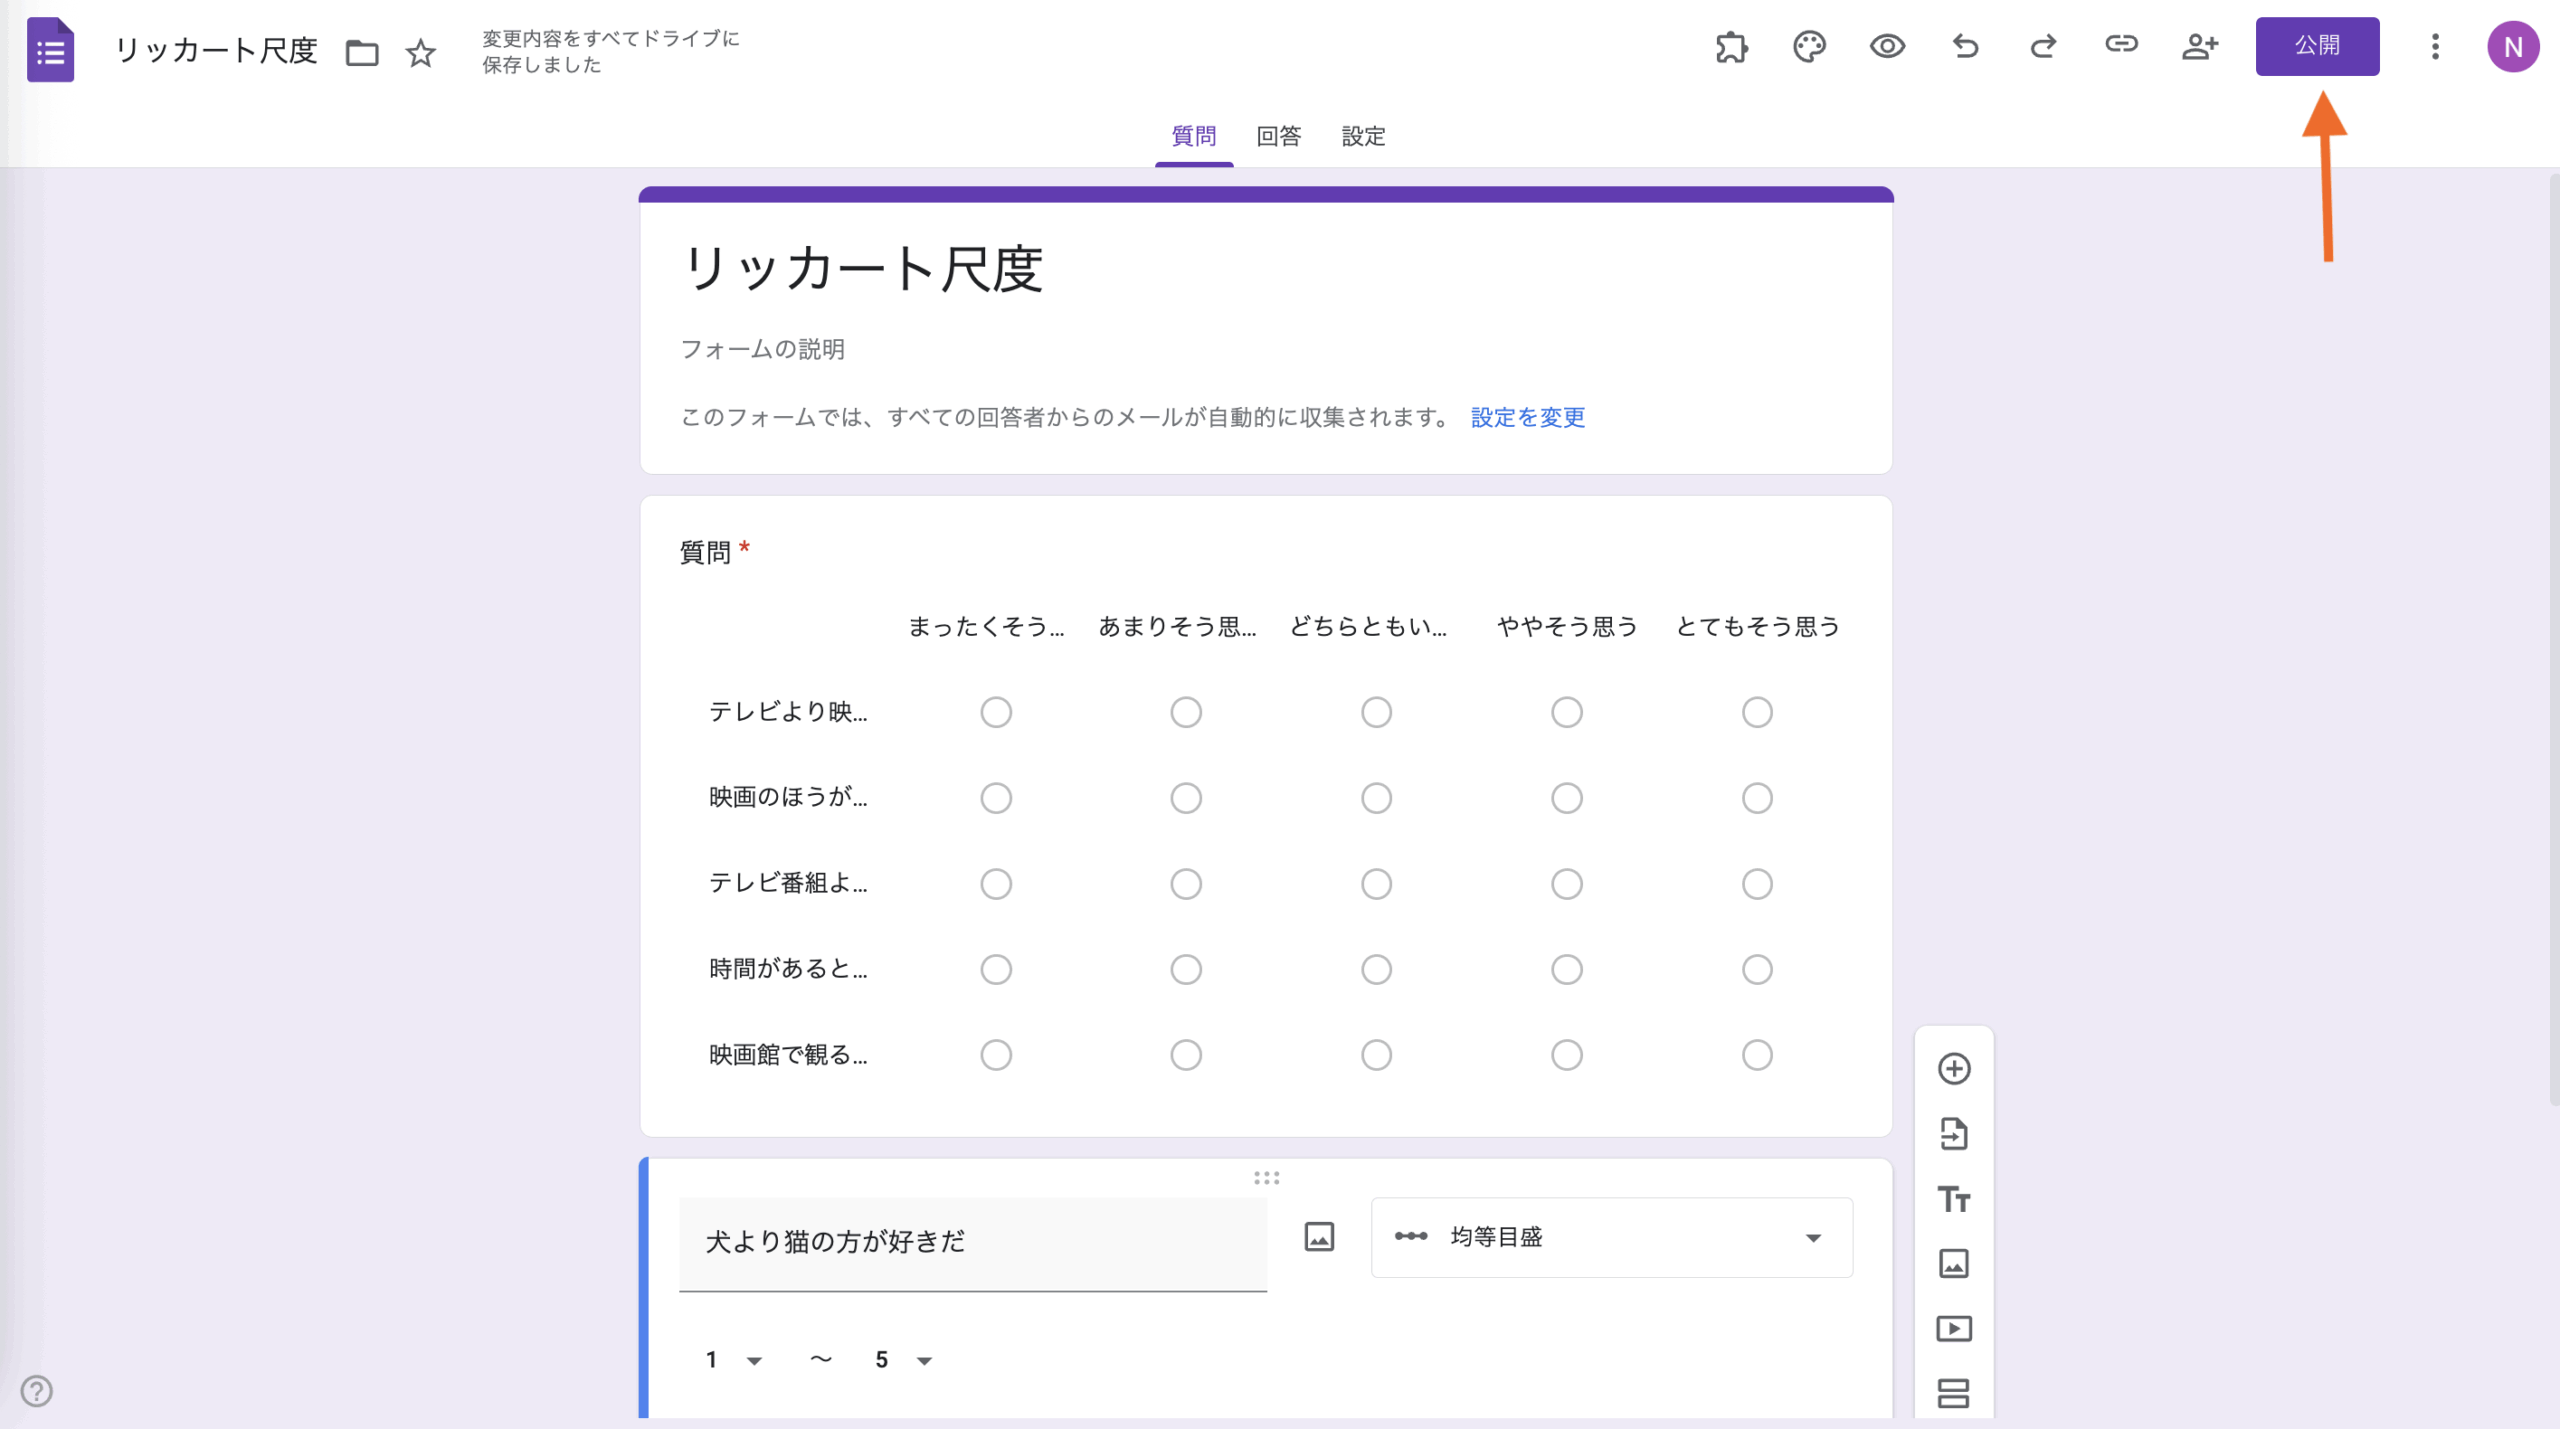Edit the 犬より猫の方が好きだ question text

971,1243
